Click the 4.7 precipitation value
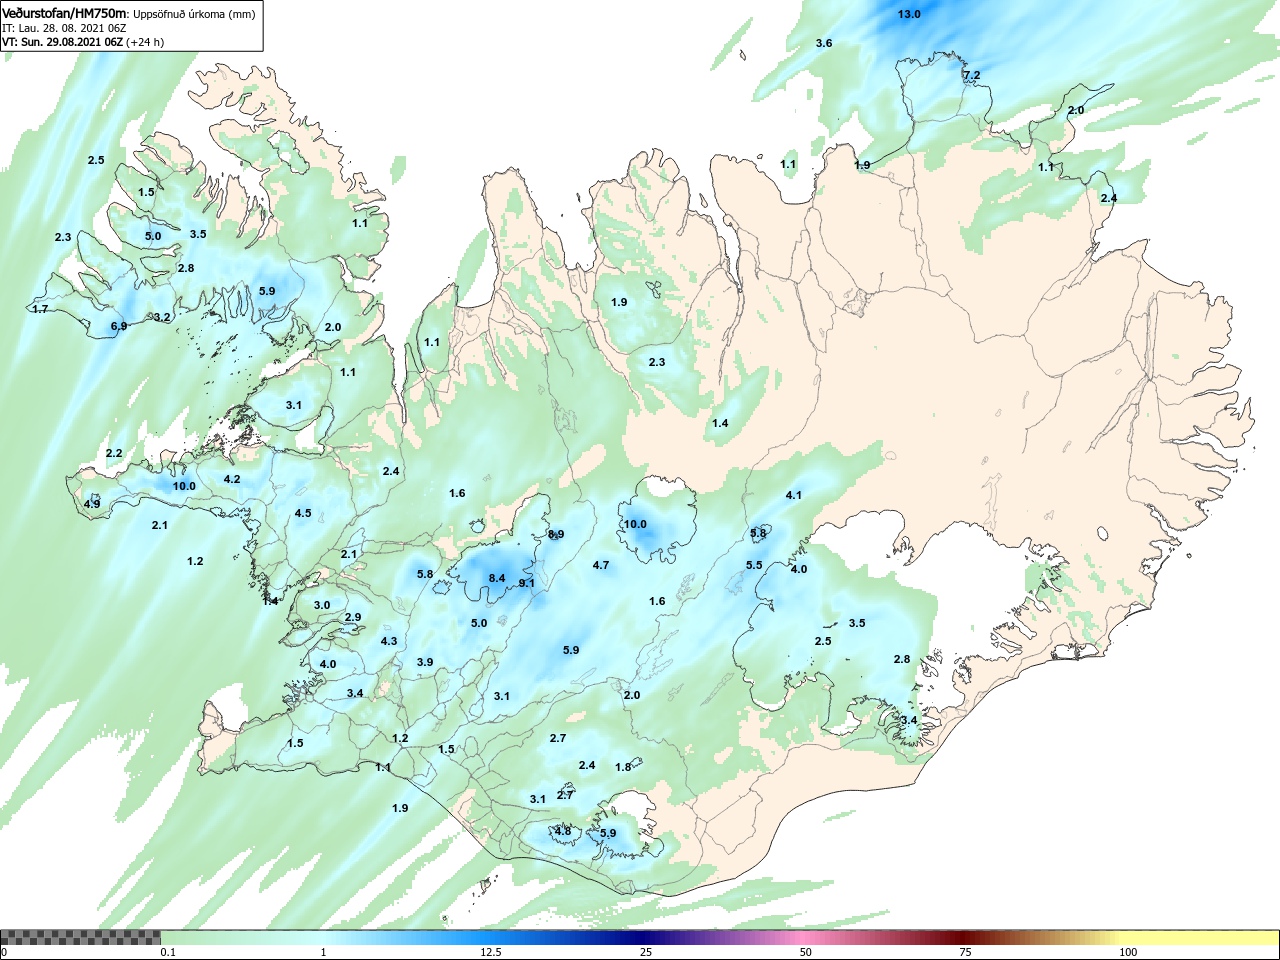This screenshot has height=960, width=1280. (x=601, y=565)
